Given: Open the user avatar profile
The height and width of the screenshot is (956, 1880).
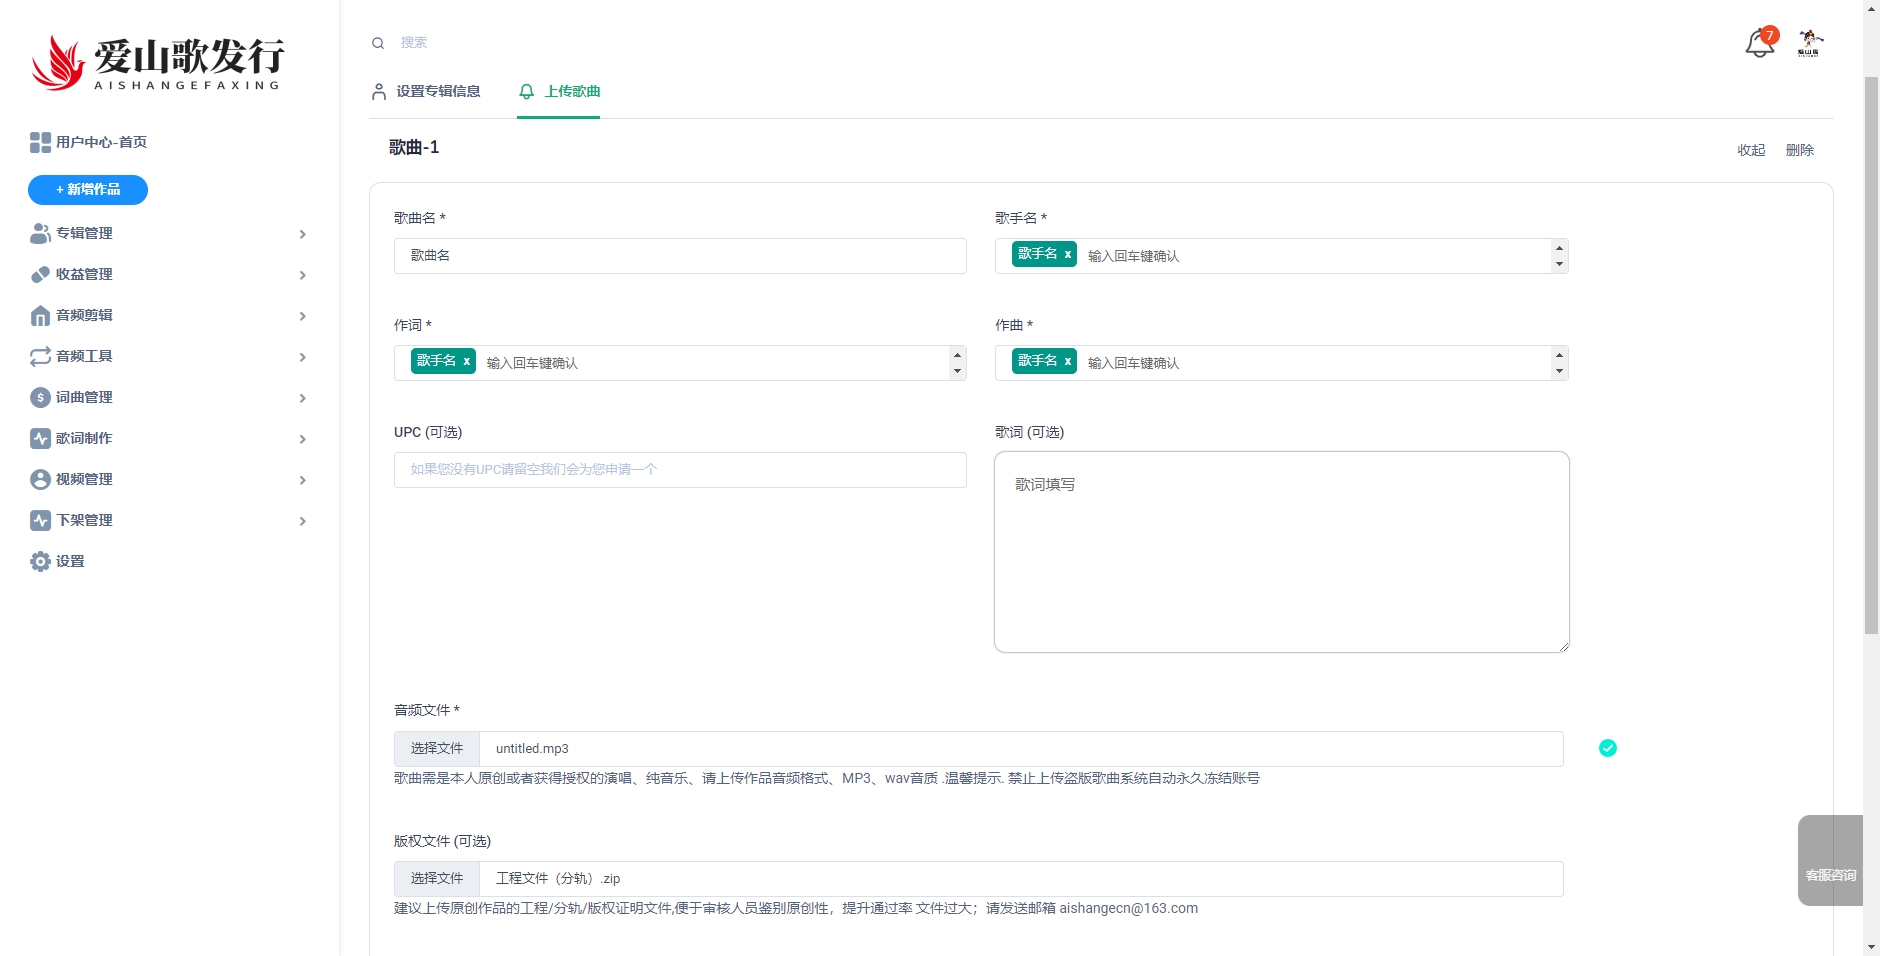Looking at the screenshot, I should click(1809, 43).
